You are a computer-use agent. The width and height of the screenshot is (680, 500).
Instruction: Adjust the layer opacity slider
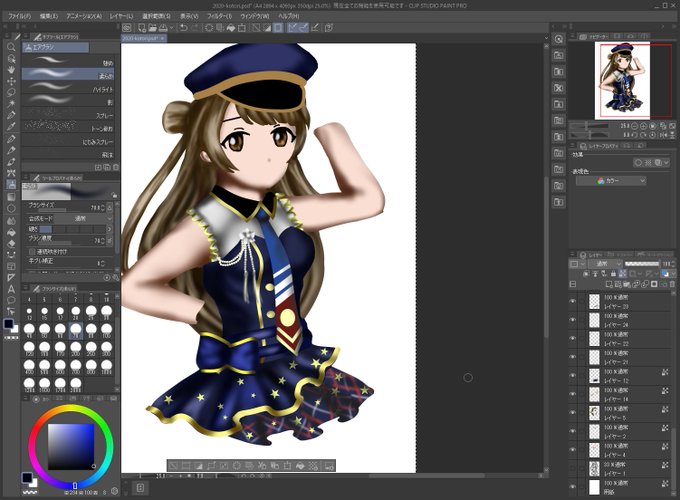coord(642,264)
